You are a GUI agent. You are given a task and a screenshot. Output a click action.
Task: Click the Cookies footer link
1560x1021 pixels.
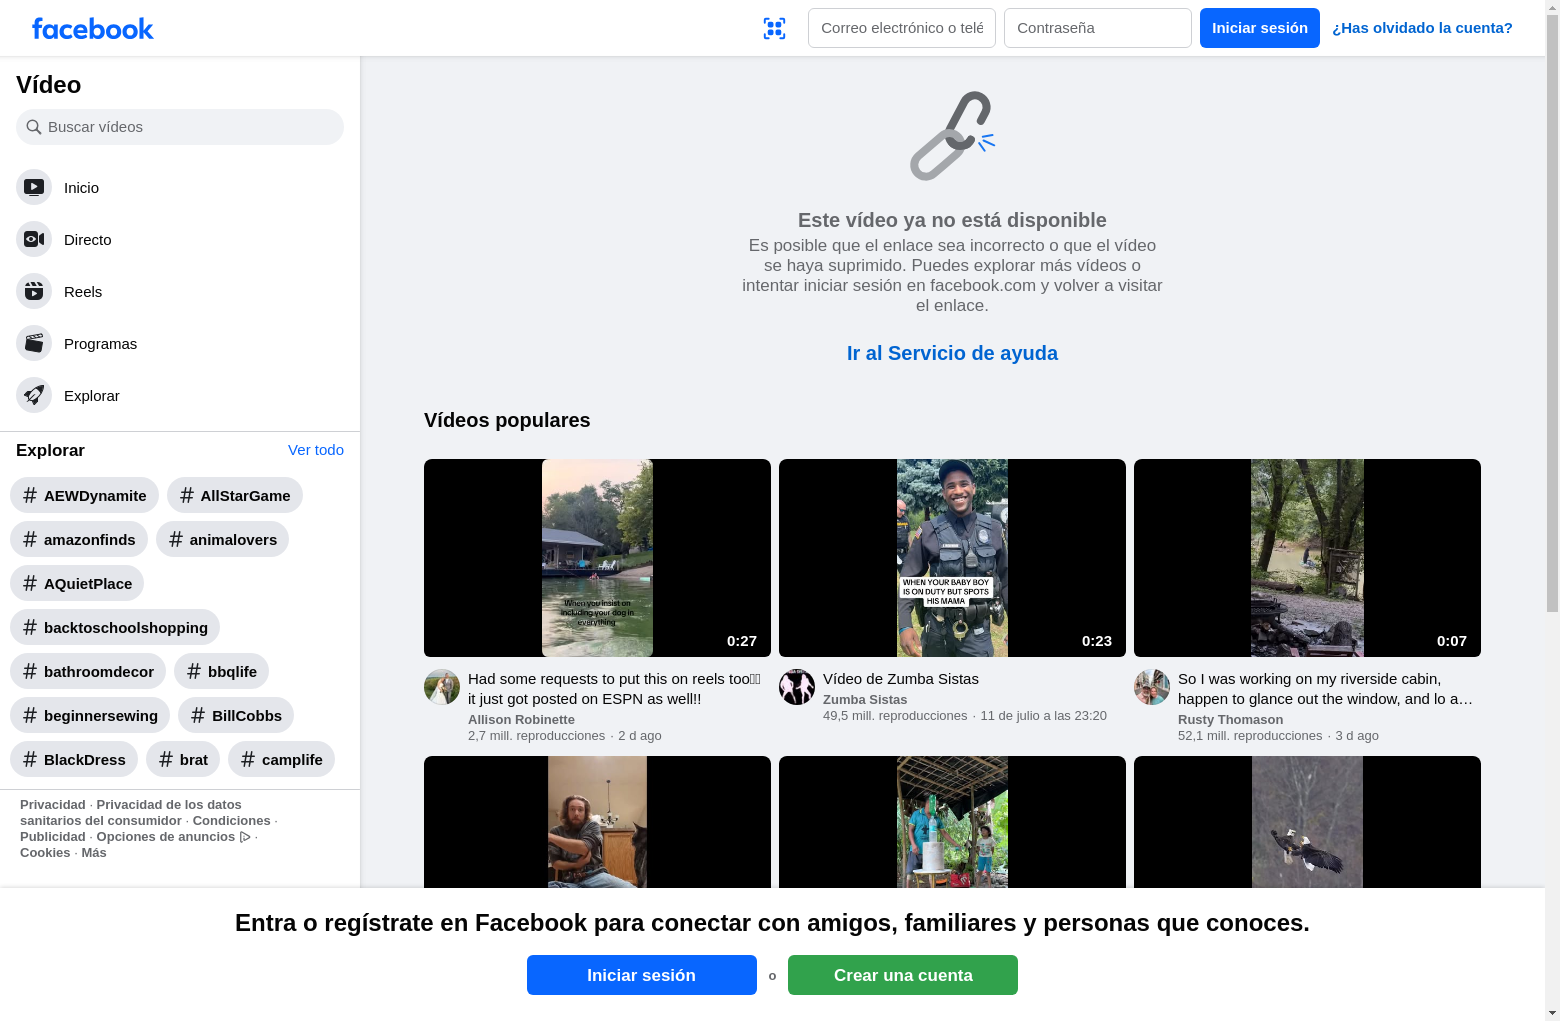45,853
